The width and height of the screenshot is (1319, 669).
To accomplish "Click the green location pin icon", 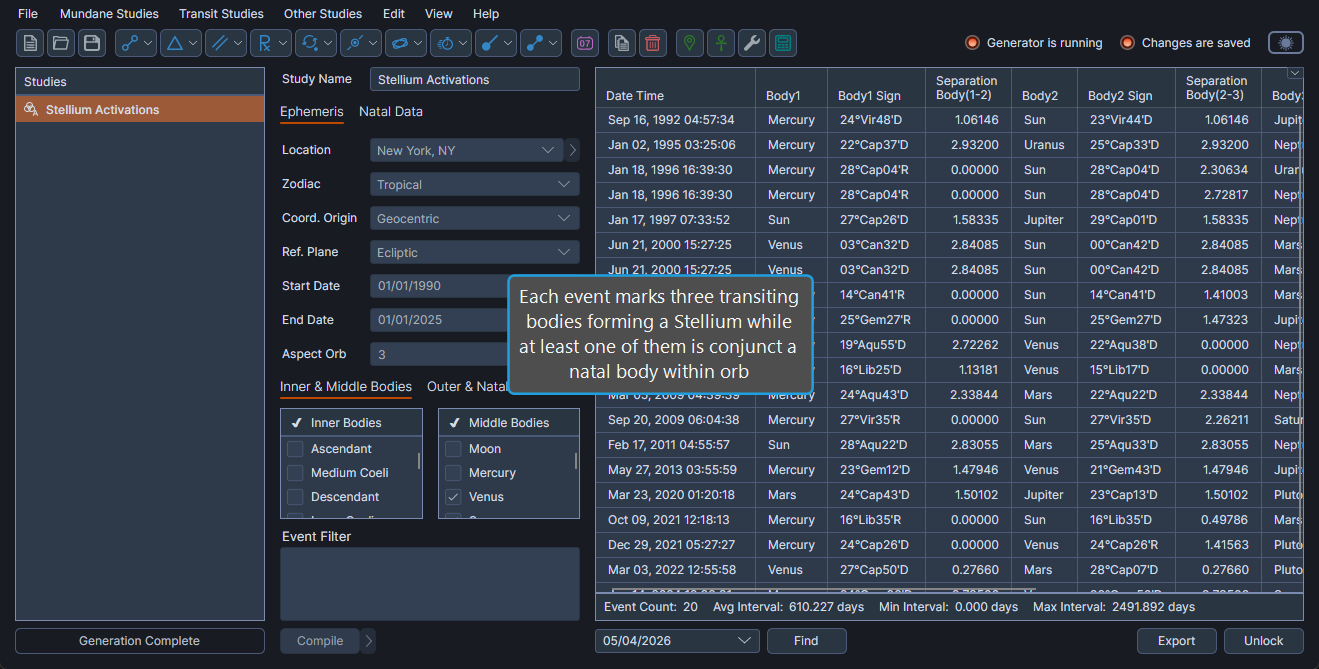I will [690, 43].
